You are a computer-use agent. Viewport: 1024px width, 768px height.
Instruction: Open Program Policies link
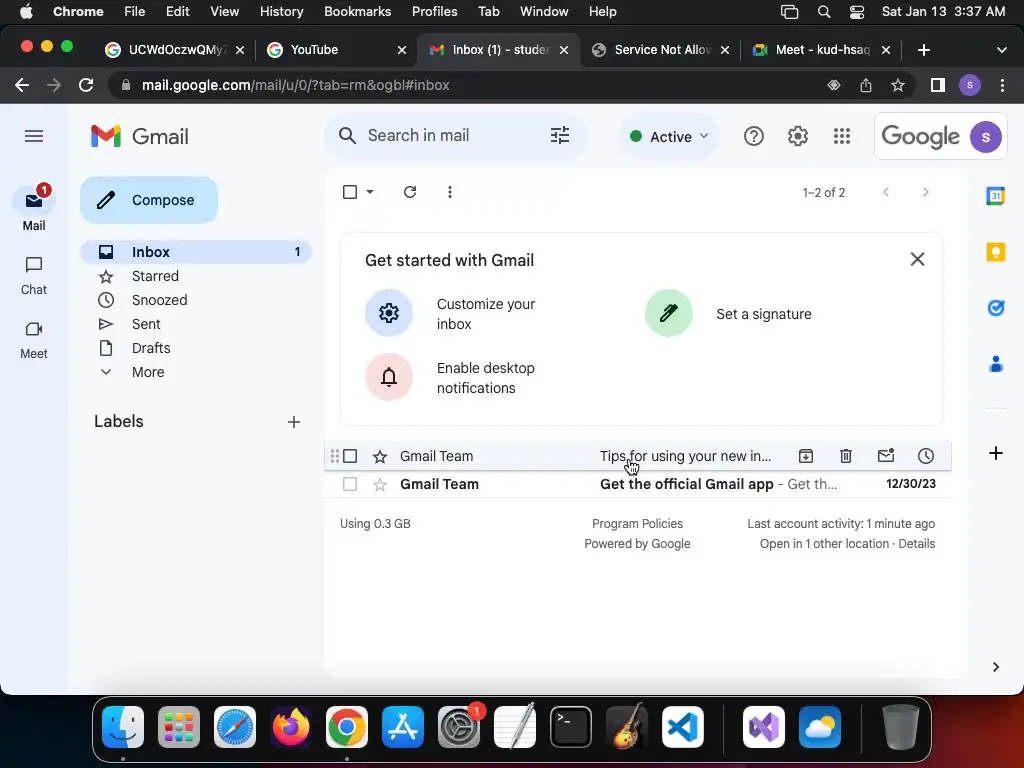coord(637,523)
